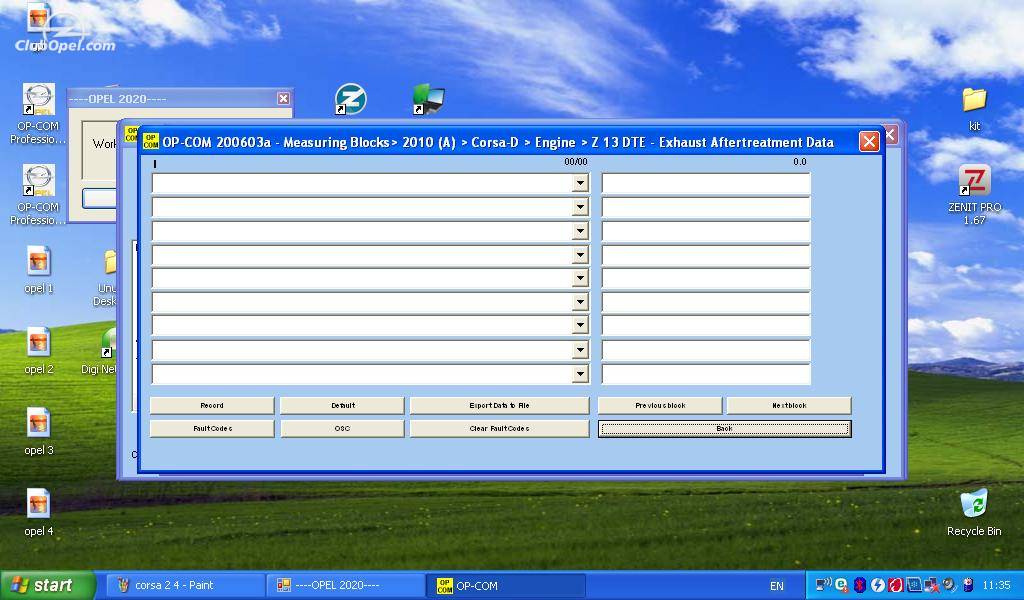The height and width of the screenshot is (600, 1024).
Task: Click the ESET antivirus tray icon
Action: (x=842, y=585)
